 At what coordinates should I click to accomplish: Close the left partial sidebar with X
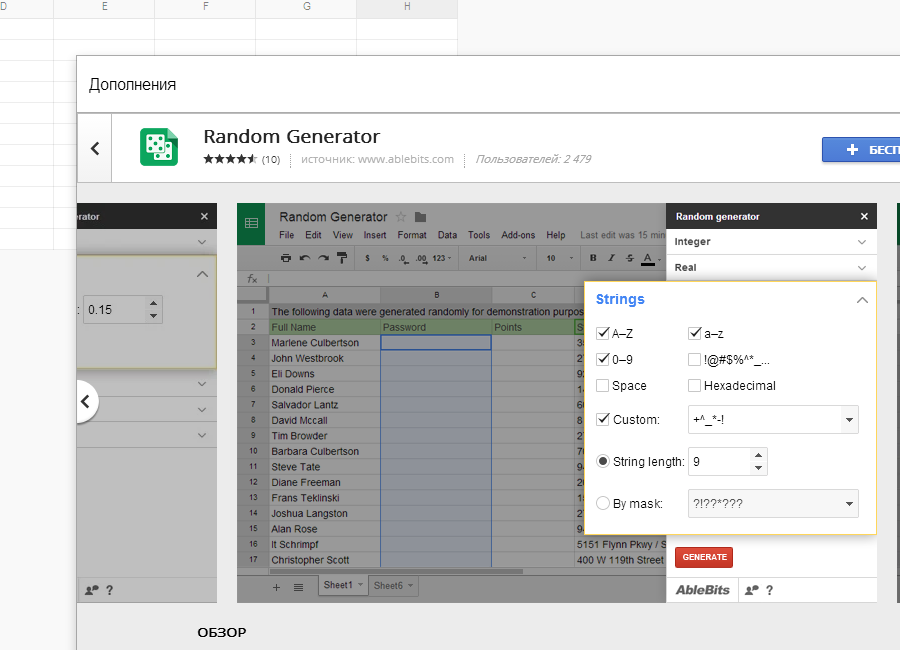point(204,216)
